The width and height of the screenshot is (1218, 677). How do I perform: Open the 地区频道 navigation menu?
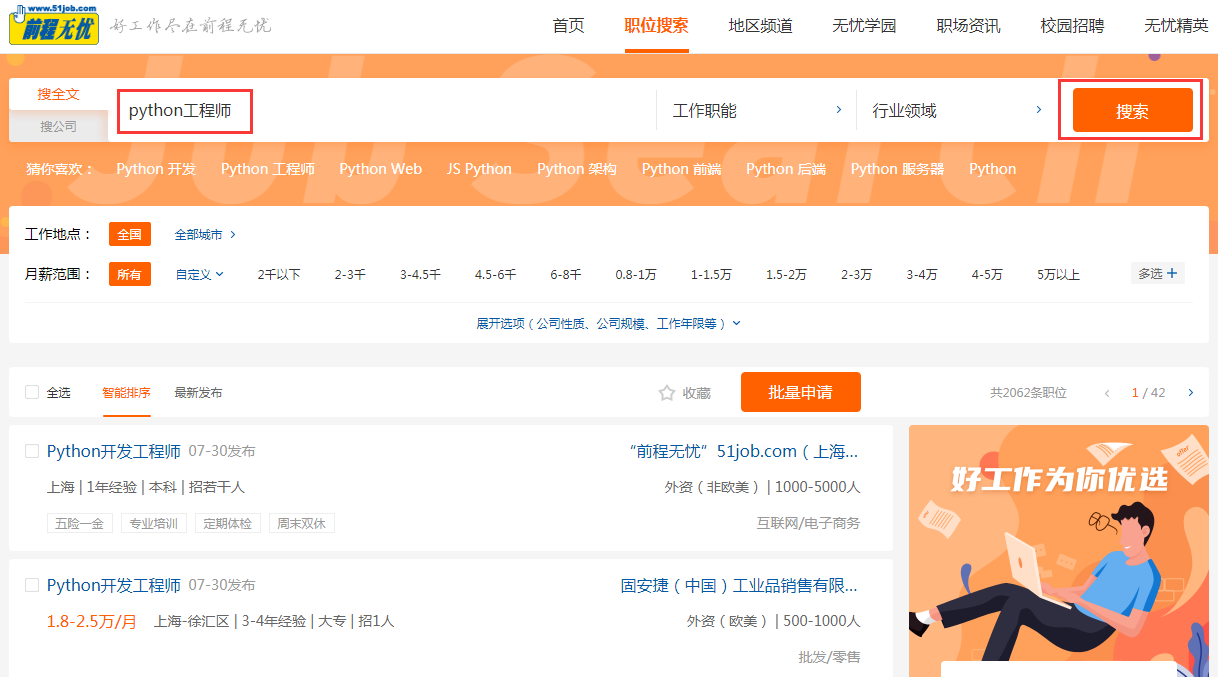pos(760,26)
